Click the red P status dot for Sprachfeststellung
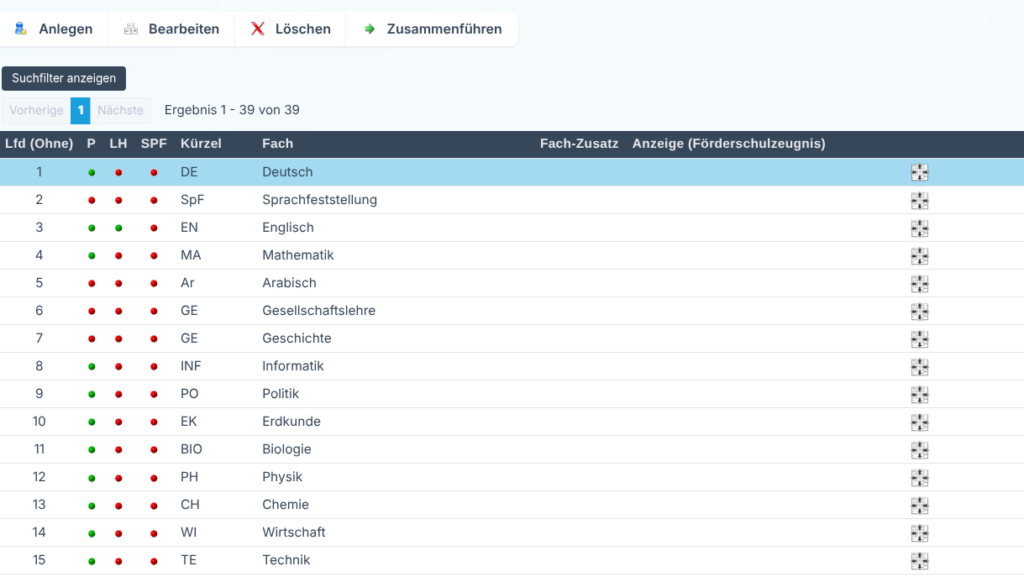Image resolution: width=1024 pixels, height=577 pixels. coord(91,200)
